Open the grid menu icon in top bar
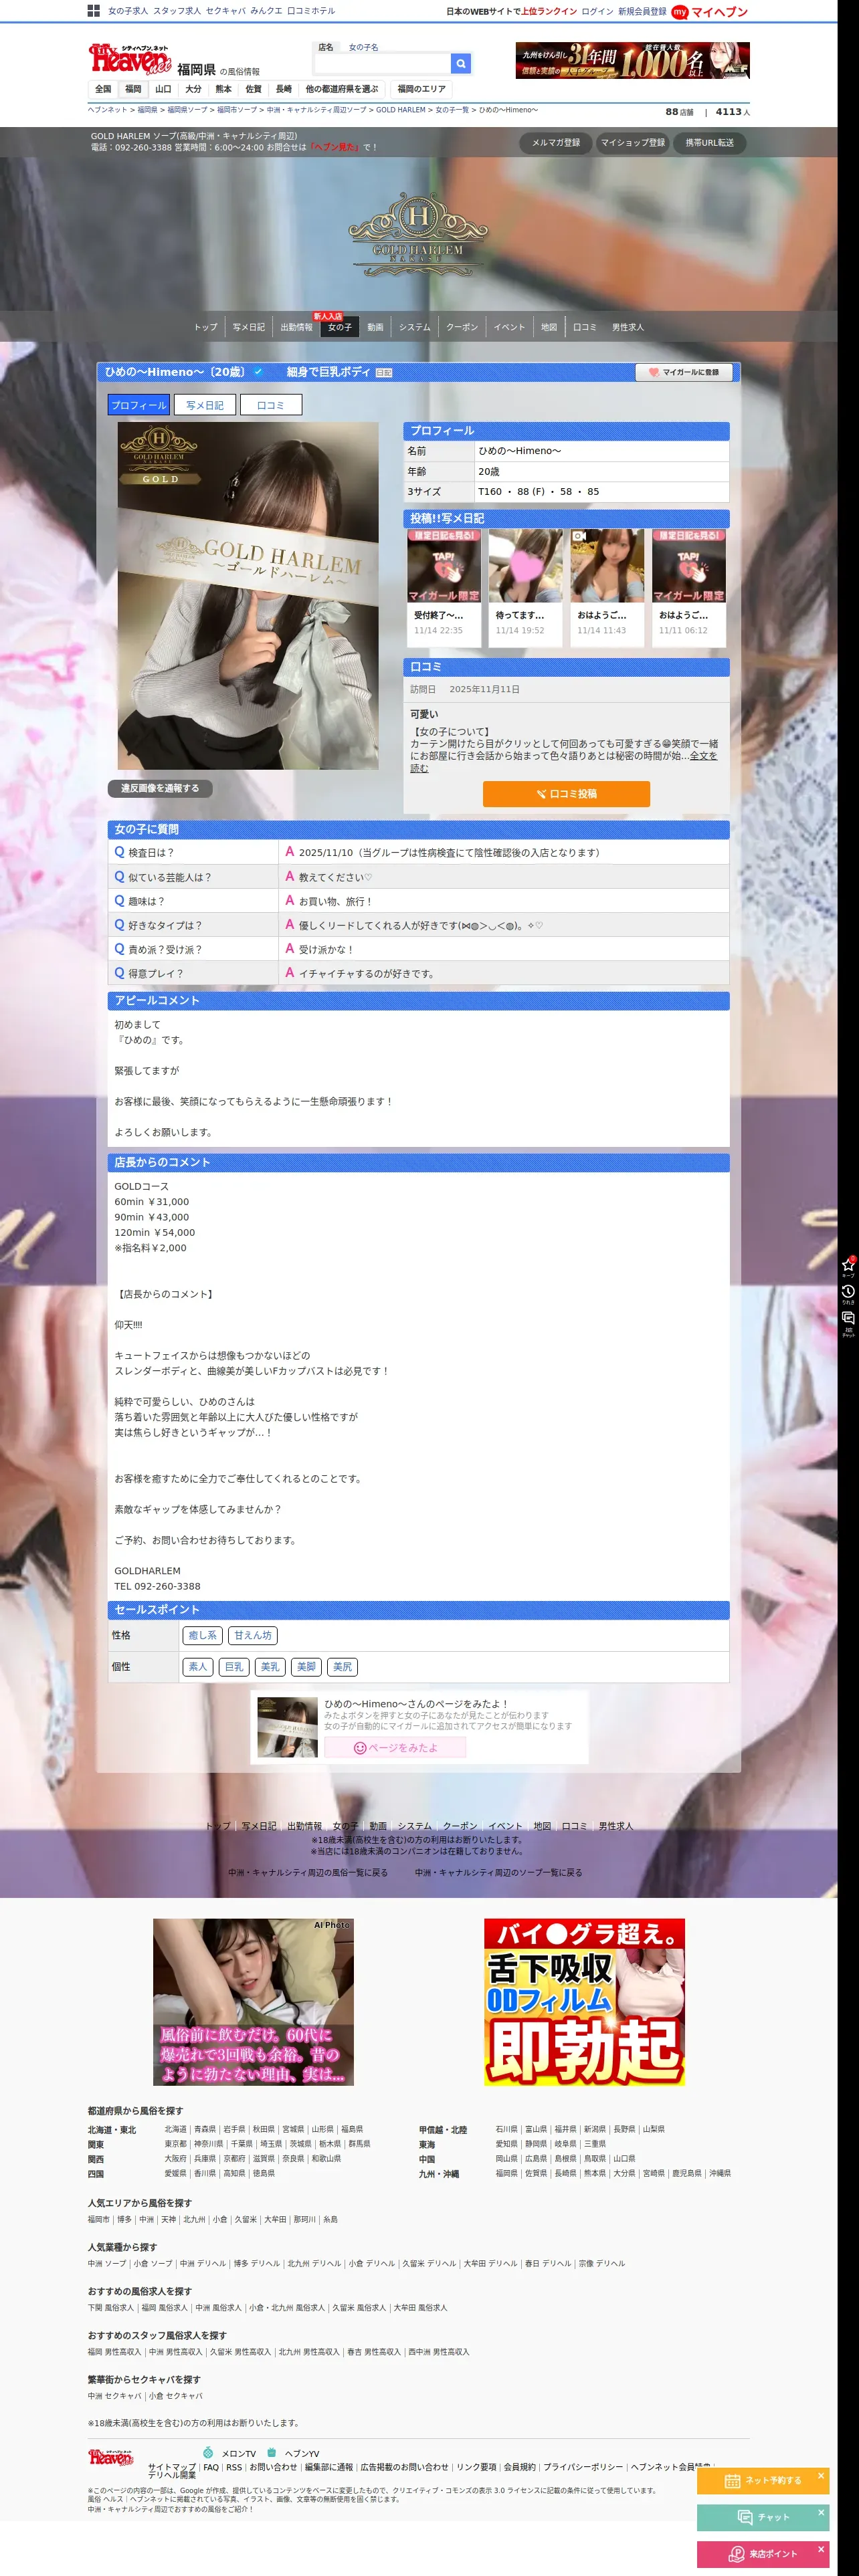The height and width of the screenshot is (2576, 859). pyautogui.click(x=93, y=11)
